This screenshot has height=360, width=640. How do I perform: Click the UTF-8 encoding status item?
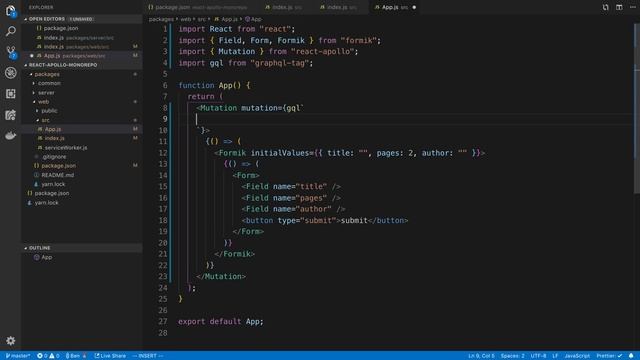tap(538, 356)
